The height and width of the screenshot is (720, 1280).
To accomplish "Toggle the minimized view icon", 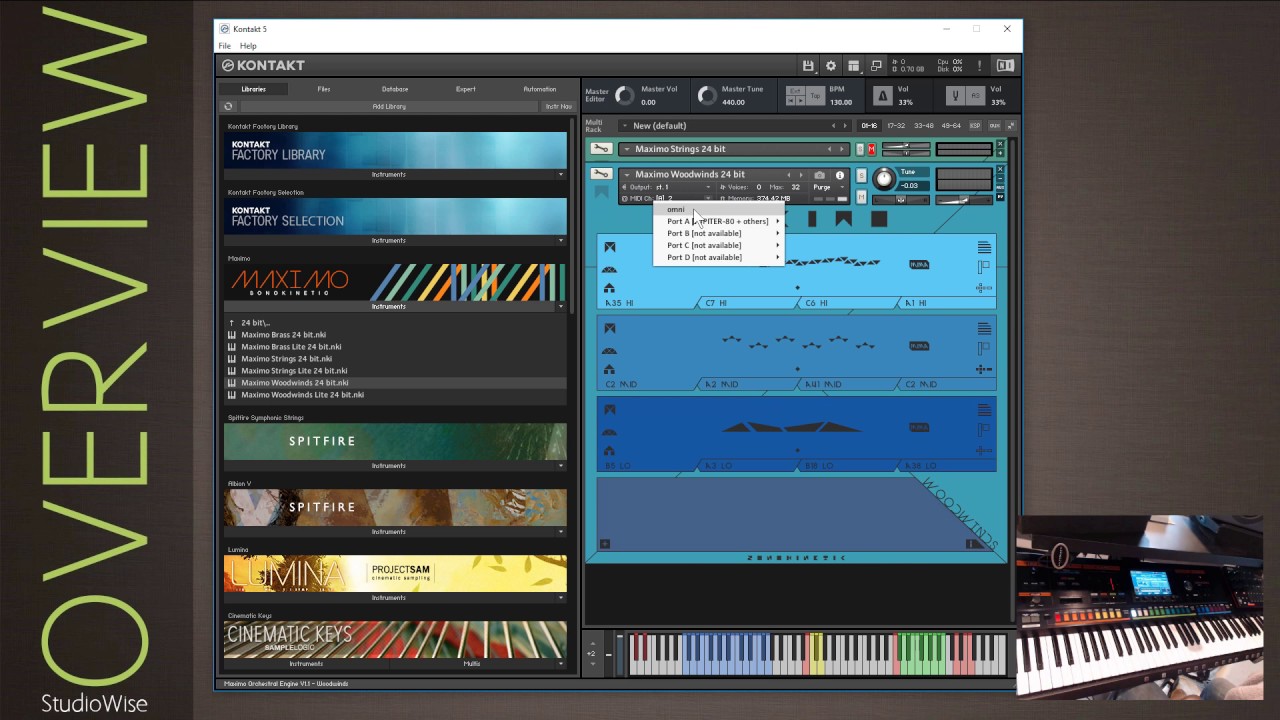I will 876,66.
